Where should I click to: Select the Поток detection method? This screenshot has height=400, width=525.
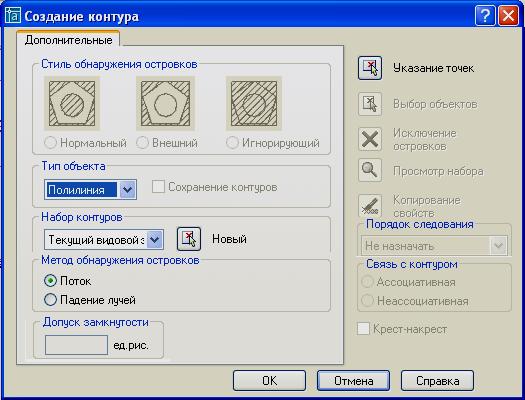tap(50, 281)
